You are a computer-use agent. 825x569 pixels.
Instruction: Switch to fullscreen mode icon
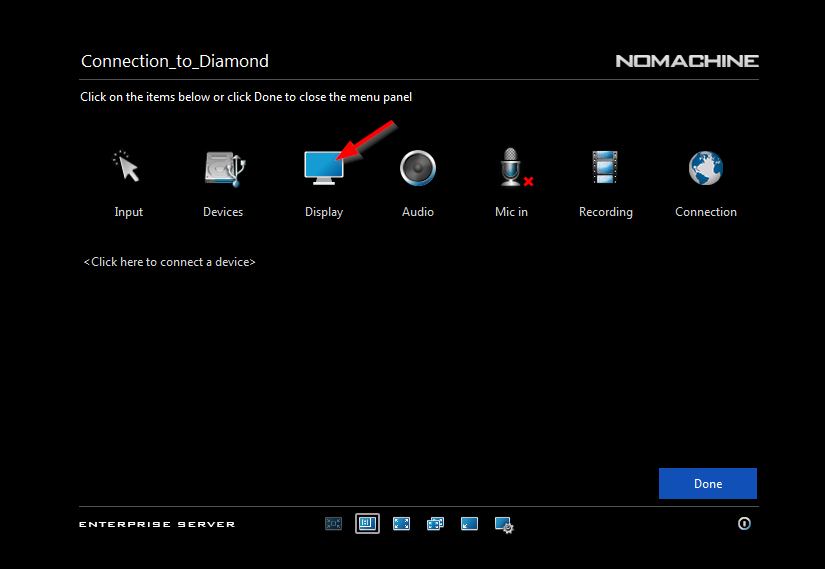(x=401, y=524)
